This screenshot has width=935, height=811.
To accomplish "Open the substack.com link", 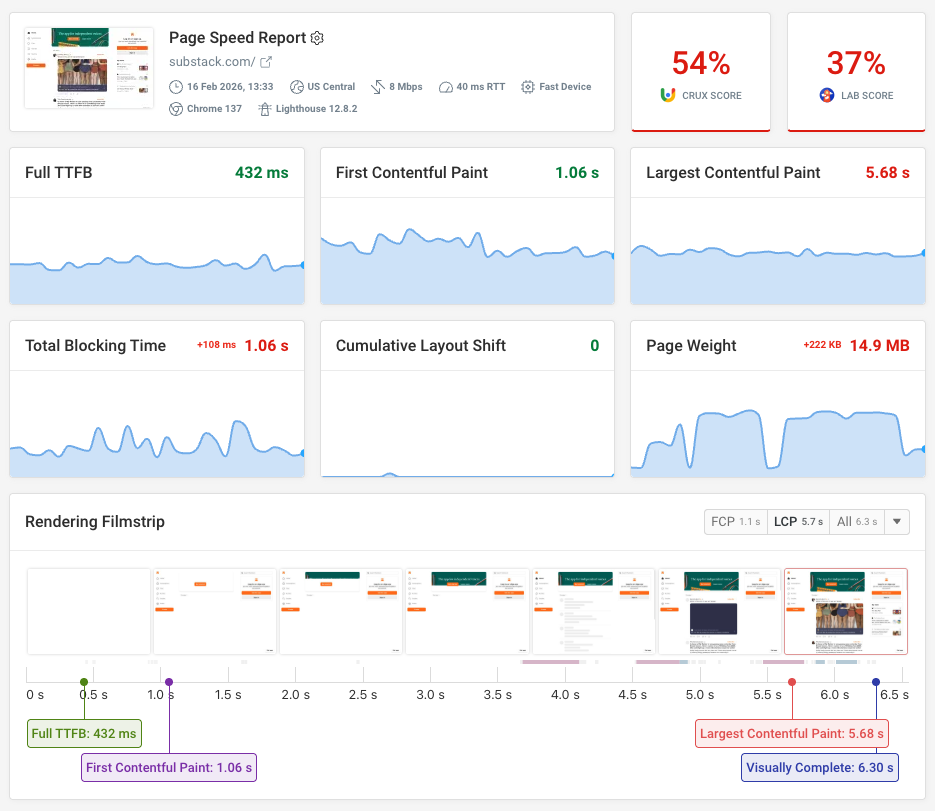I will pyautogui.click(x=212, y=60).
